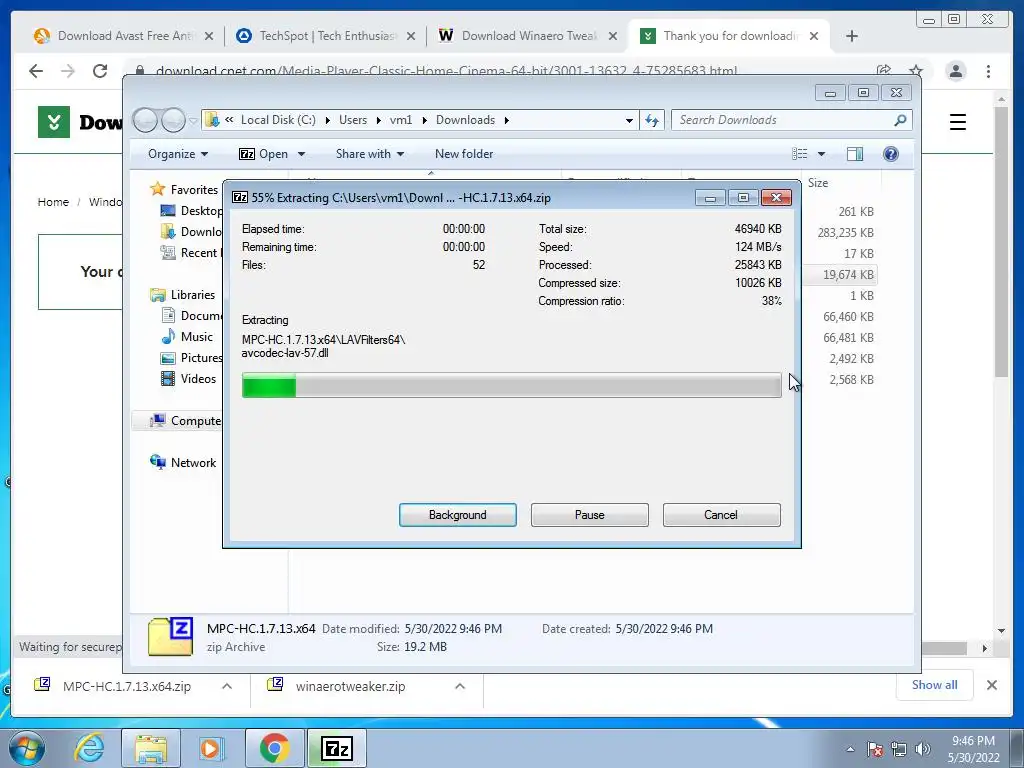Bookmark this page with the star icon
This screenshot has width=1024, height=768.
916,70
